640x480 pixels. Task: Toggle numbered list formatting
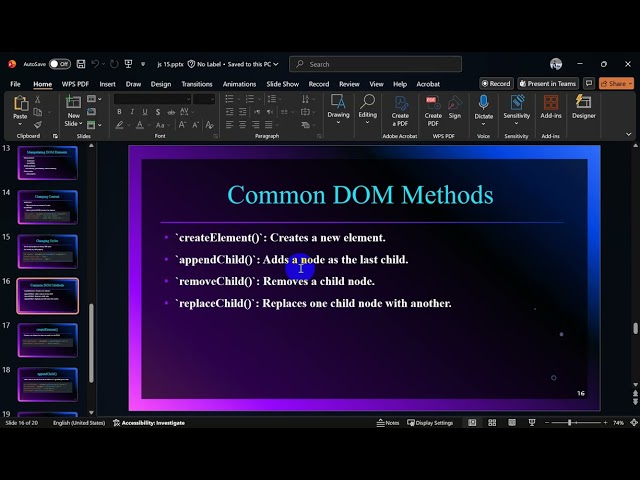point(249,99)
